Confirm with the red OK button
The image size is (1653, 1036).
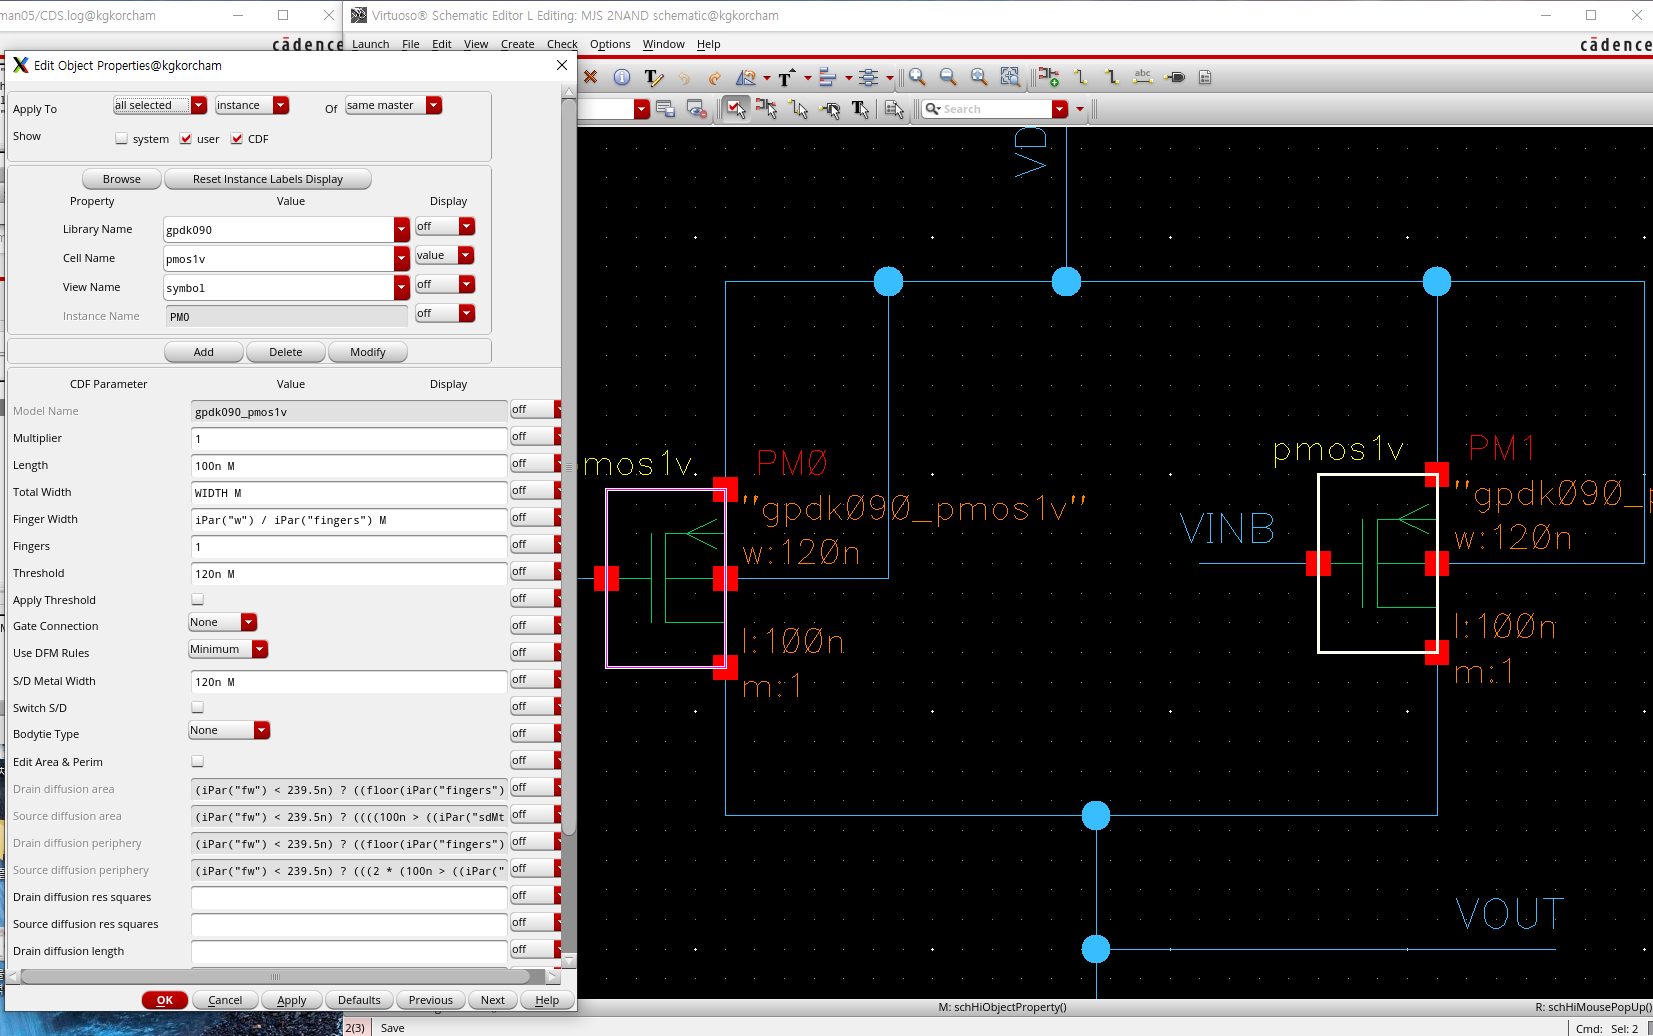165,1000
